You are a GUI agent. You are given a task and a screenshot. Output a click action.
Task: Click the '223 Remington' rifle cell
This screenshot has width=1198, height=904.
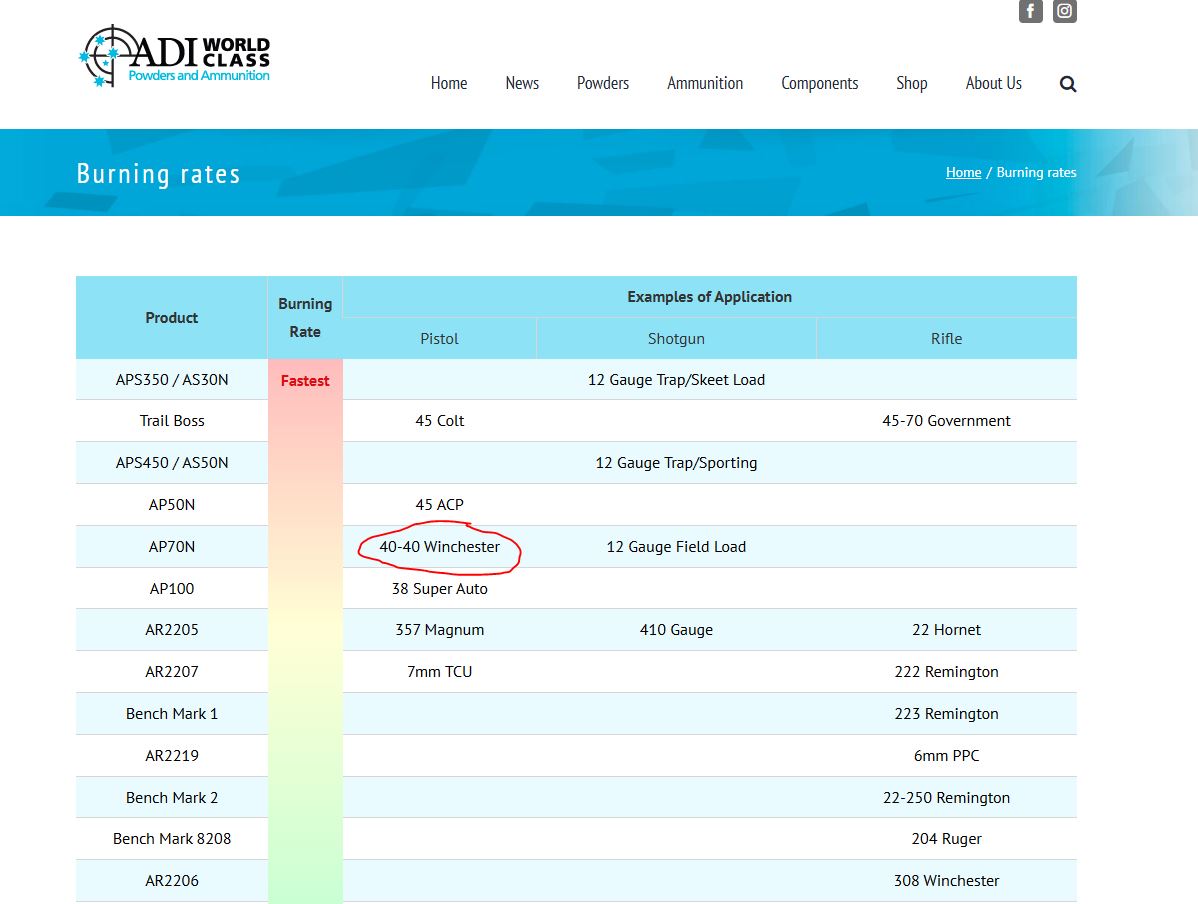coord(946,714)
